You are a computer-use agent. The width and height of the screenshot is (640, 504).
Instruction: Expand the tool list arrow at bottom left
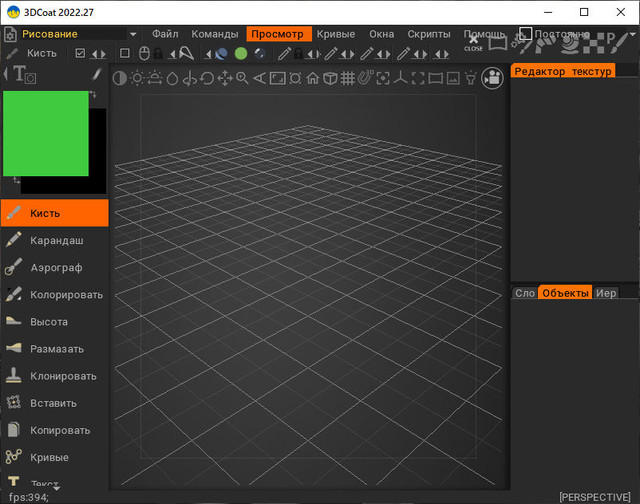coord(56,488)
